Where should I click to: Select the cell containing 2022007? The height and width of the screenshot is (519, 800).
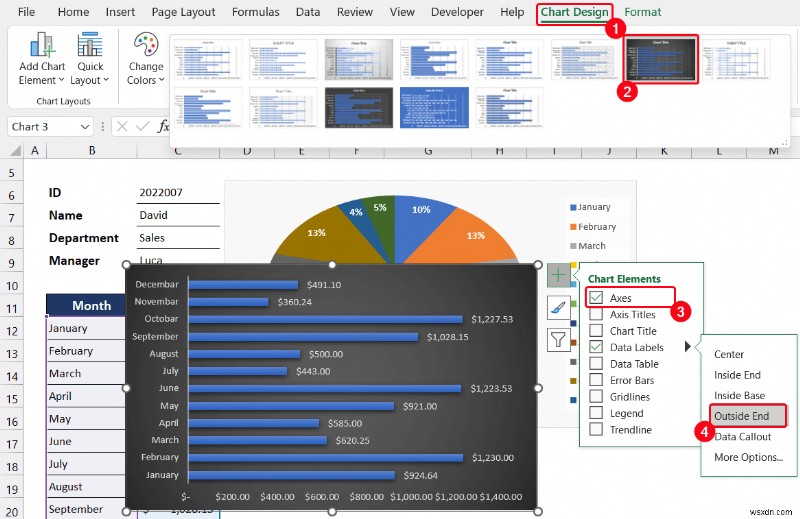coord(178,192)
